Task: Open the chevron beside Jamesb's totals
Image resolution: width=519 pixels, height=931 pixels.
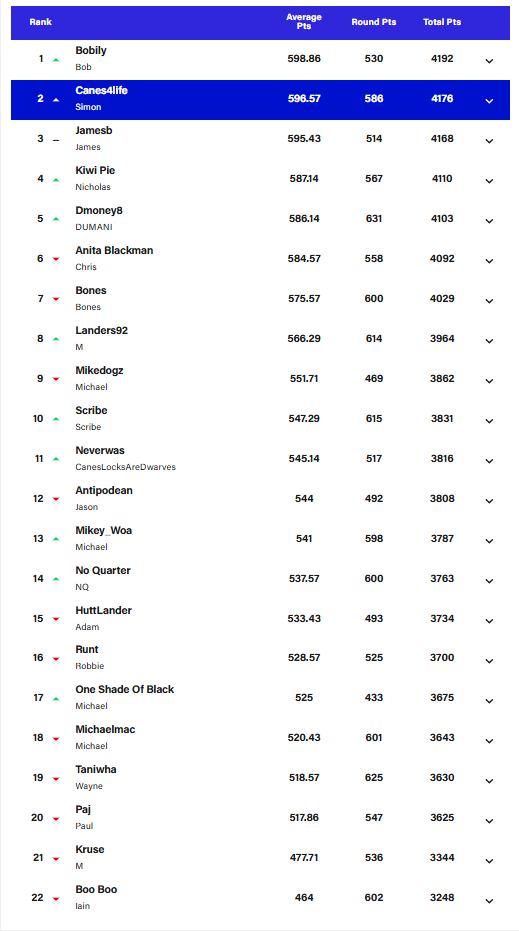Action: tap(489, 141)
